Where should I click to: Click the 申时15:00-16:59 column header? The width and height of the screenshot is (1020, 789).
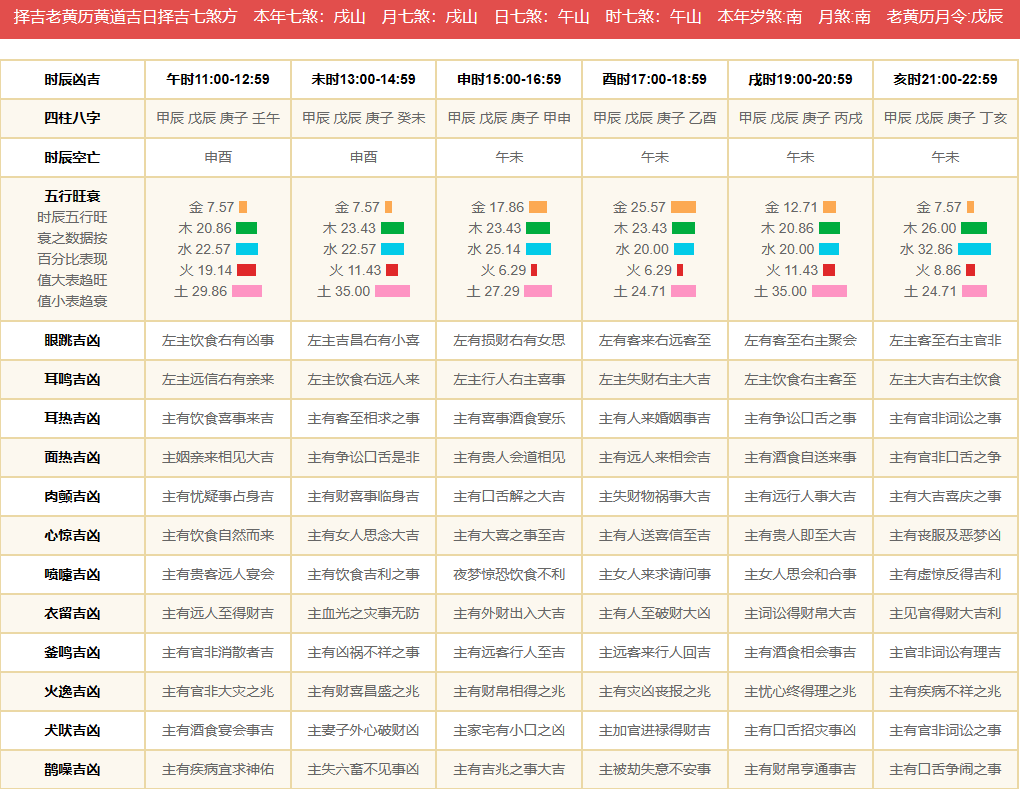509,79
